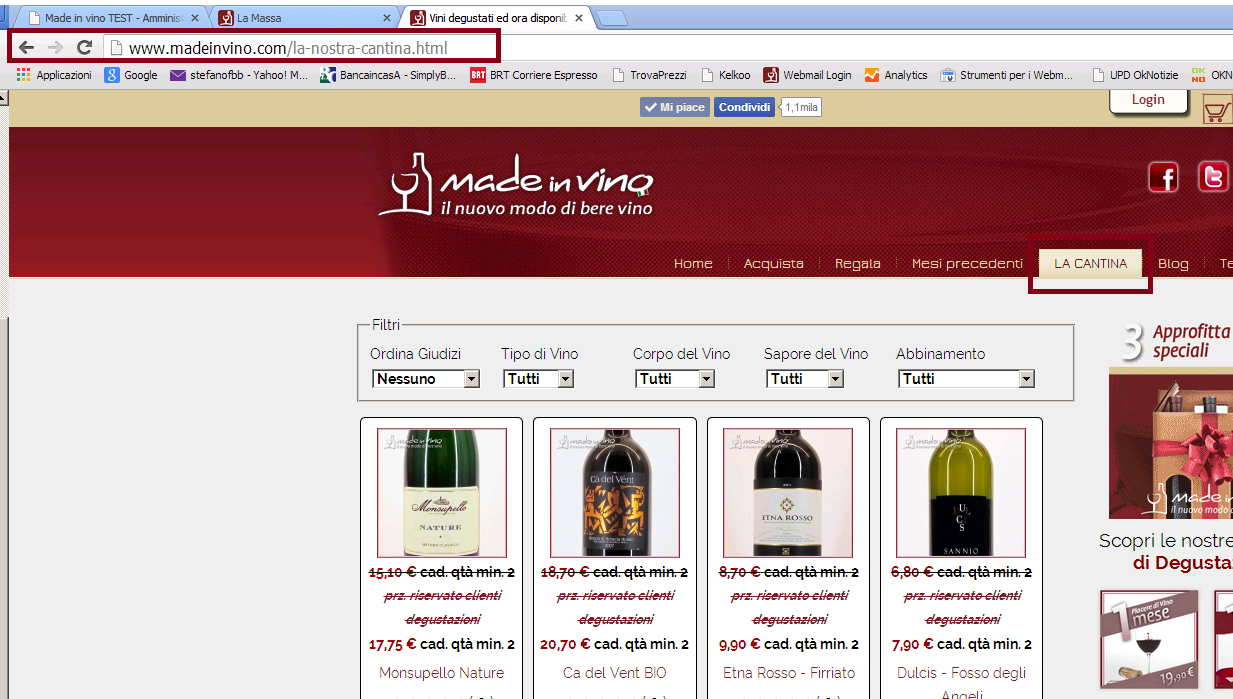Viewport: 1233px width, 699px height.
Task: Open Strumenti per i Webmaster bookmark
Action: click(x=1008, y=75)
